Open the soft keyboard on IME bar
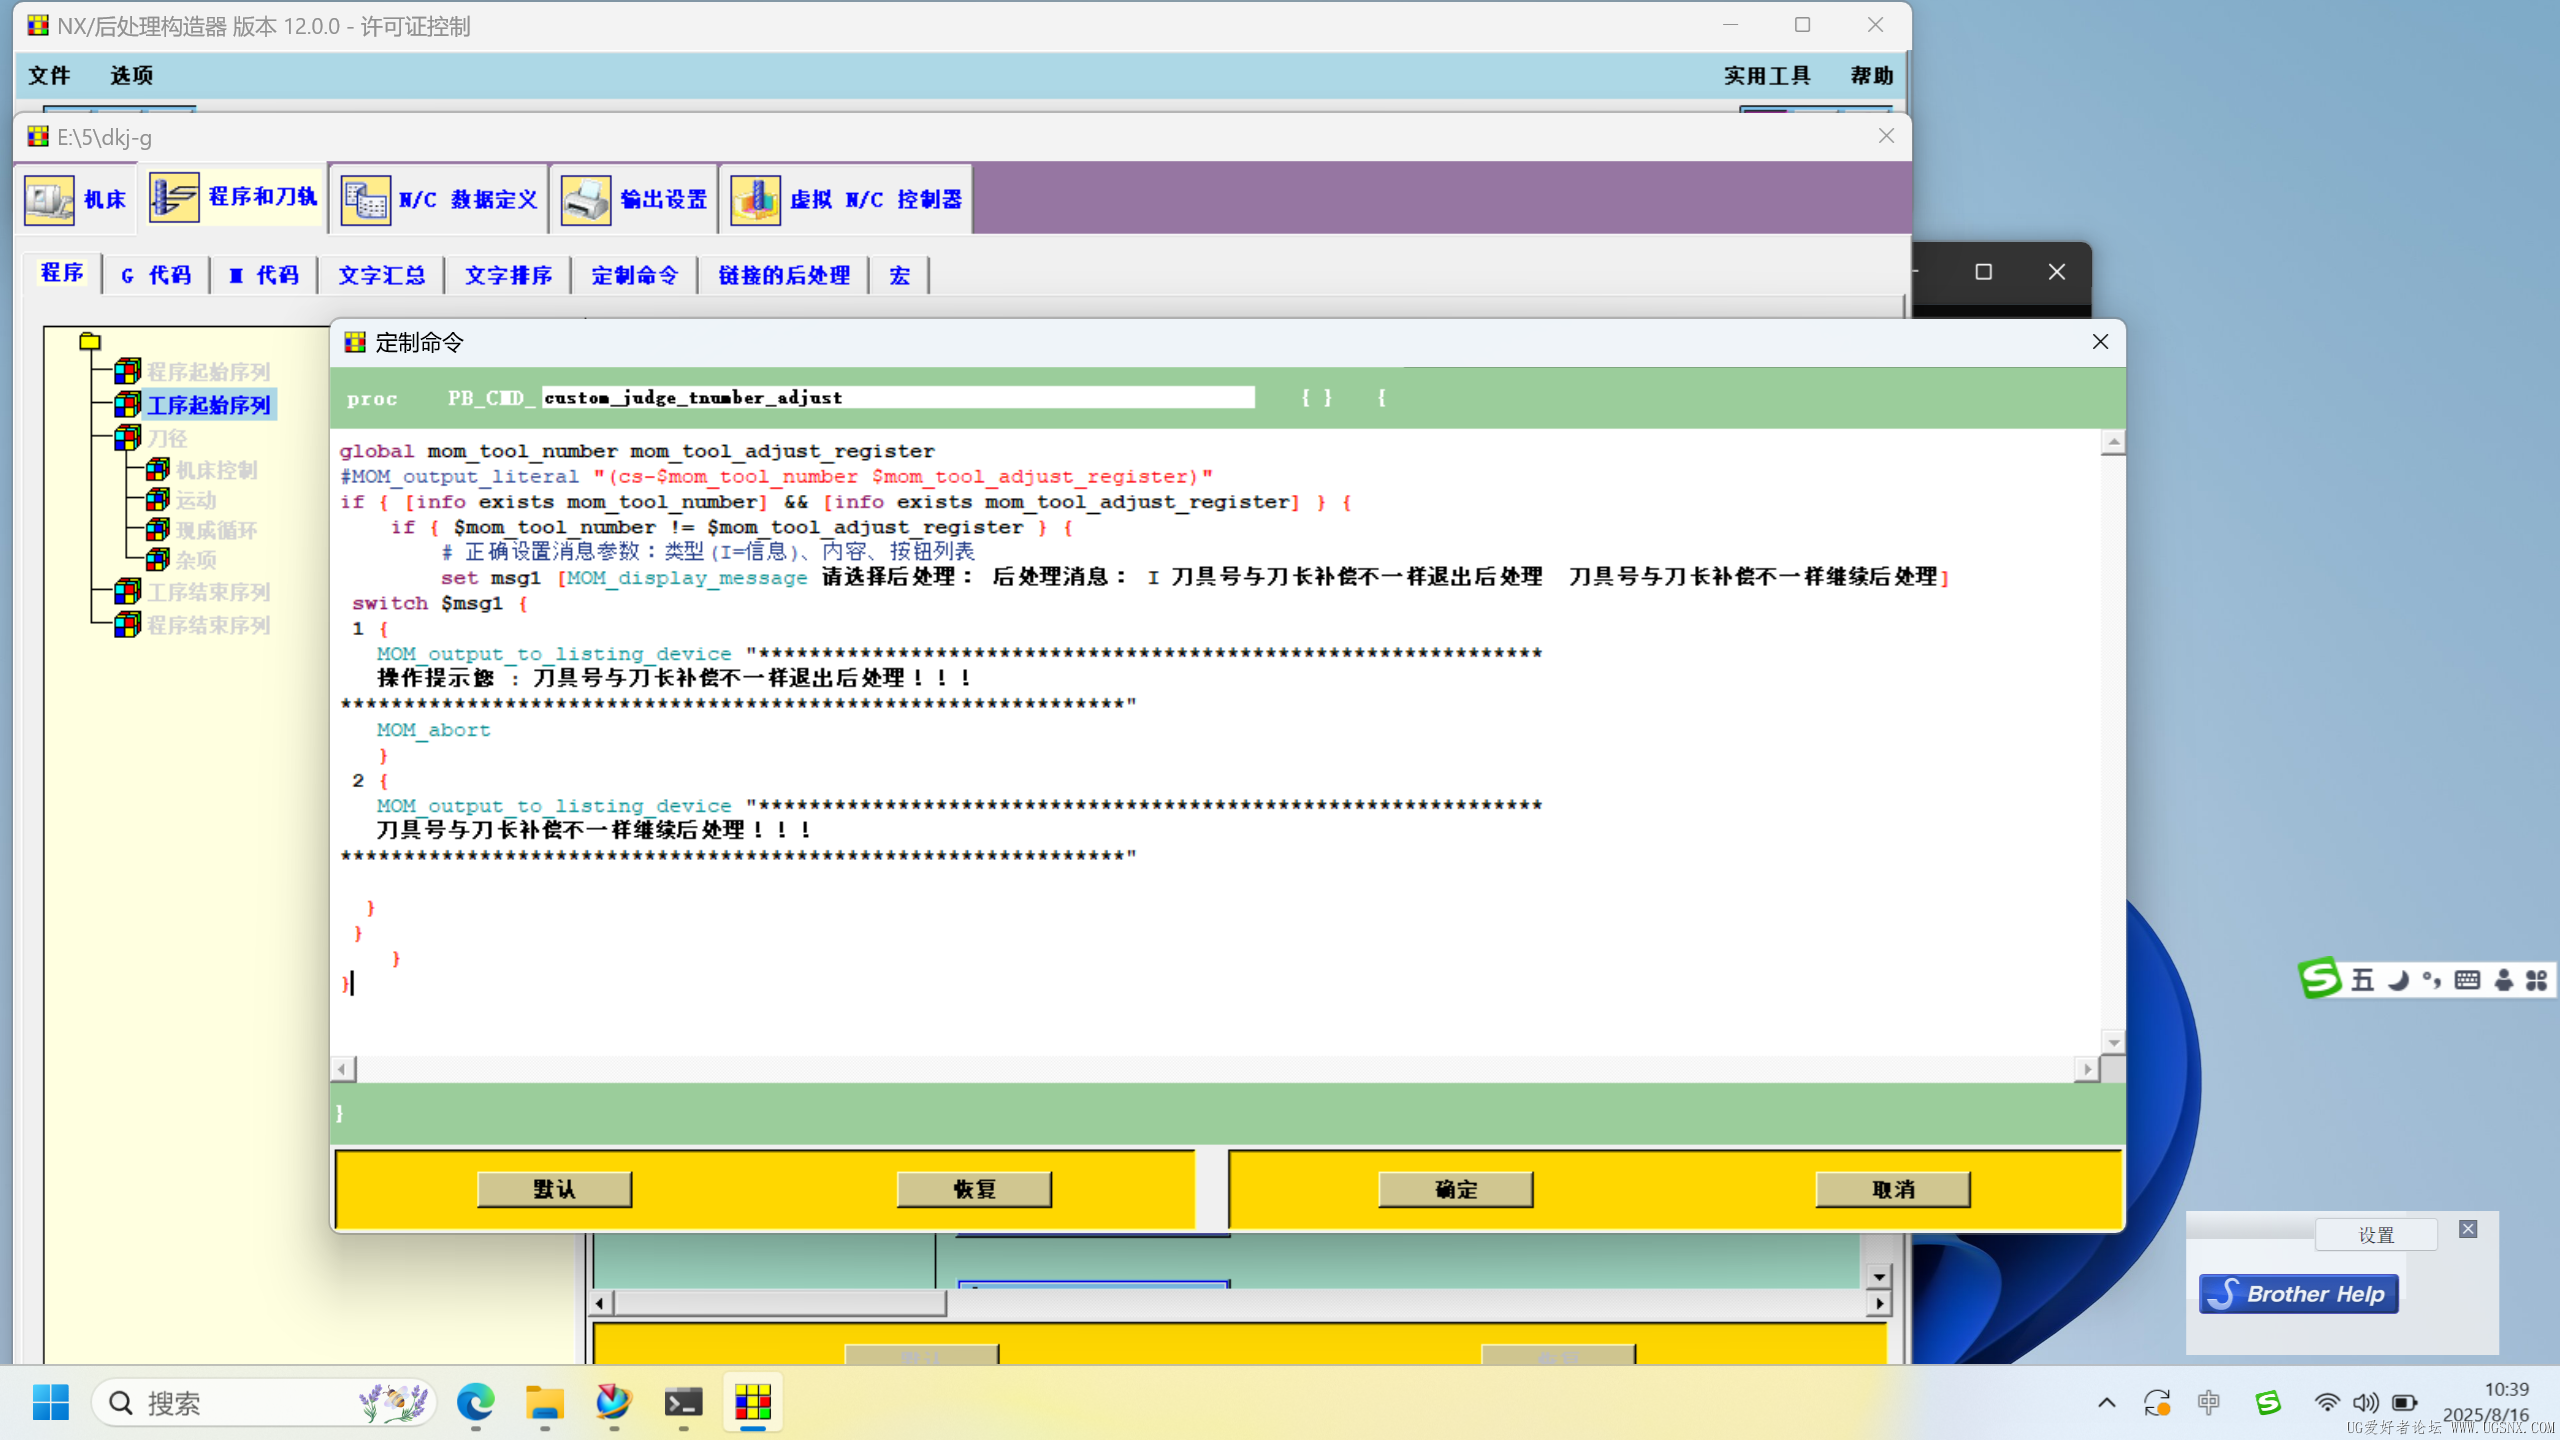 (x=2467, y=980)
